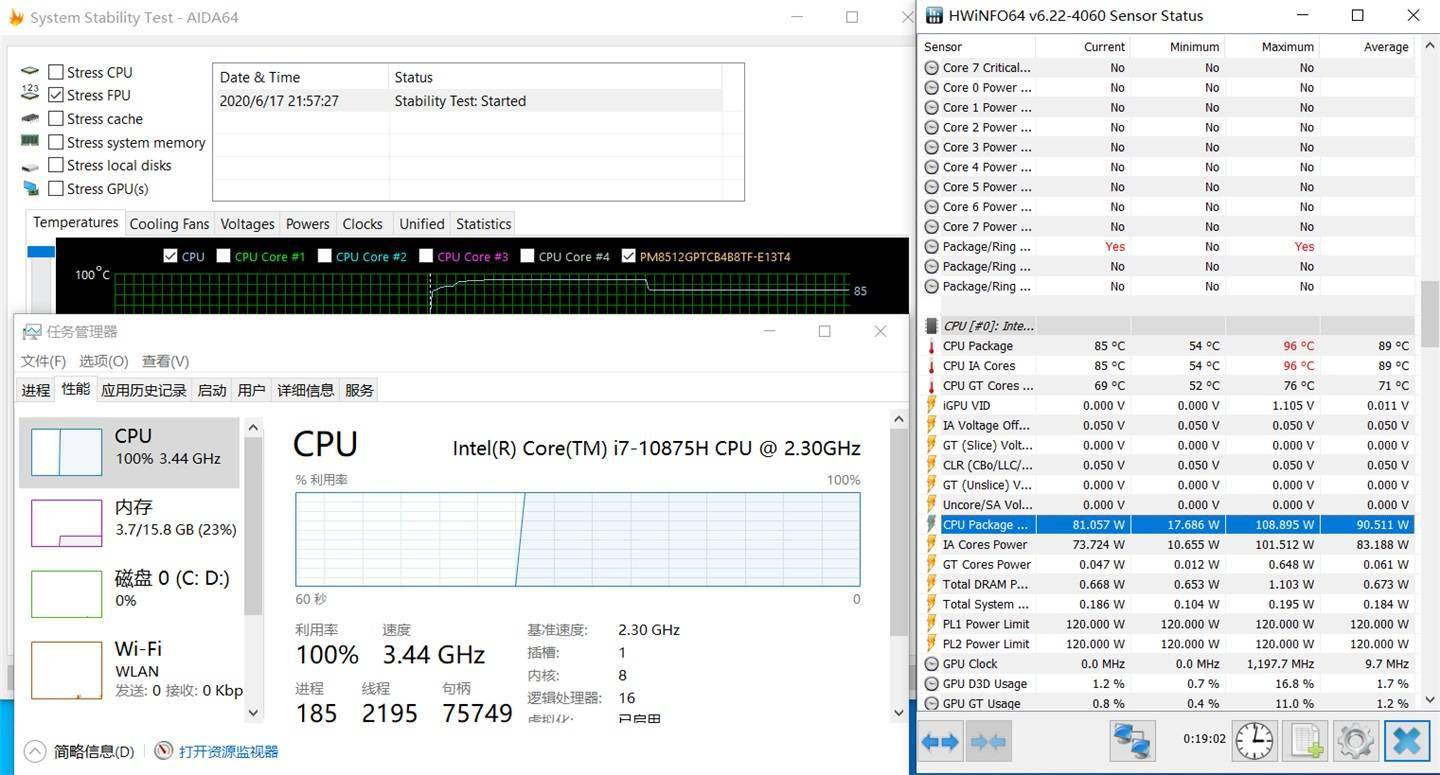Enable CPU Core #2 graph checkbox
Viewport: 1440px width, 775px height.
click(324, 256)
